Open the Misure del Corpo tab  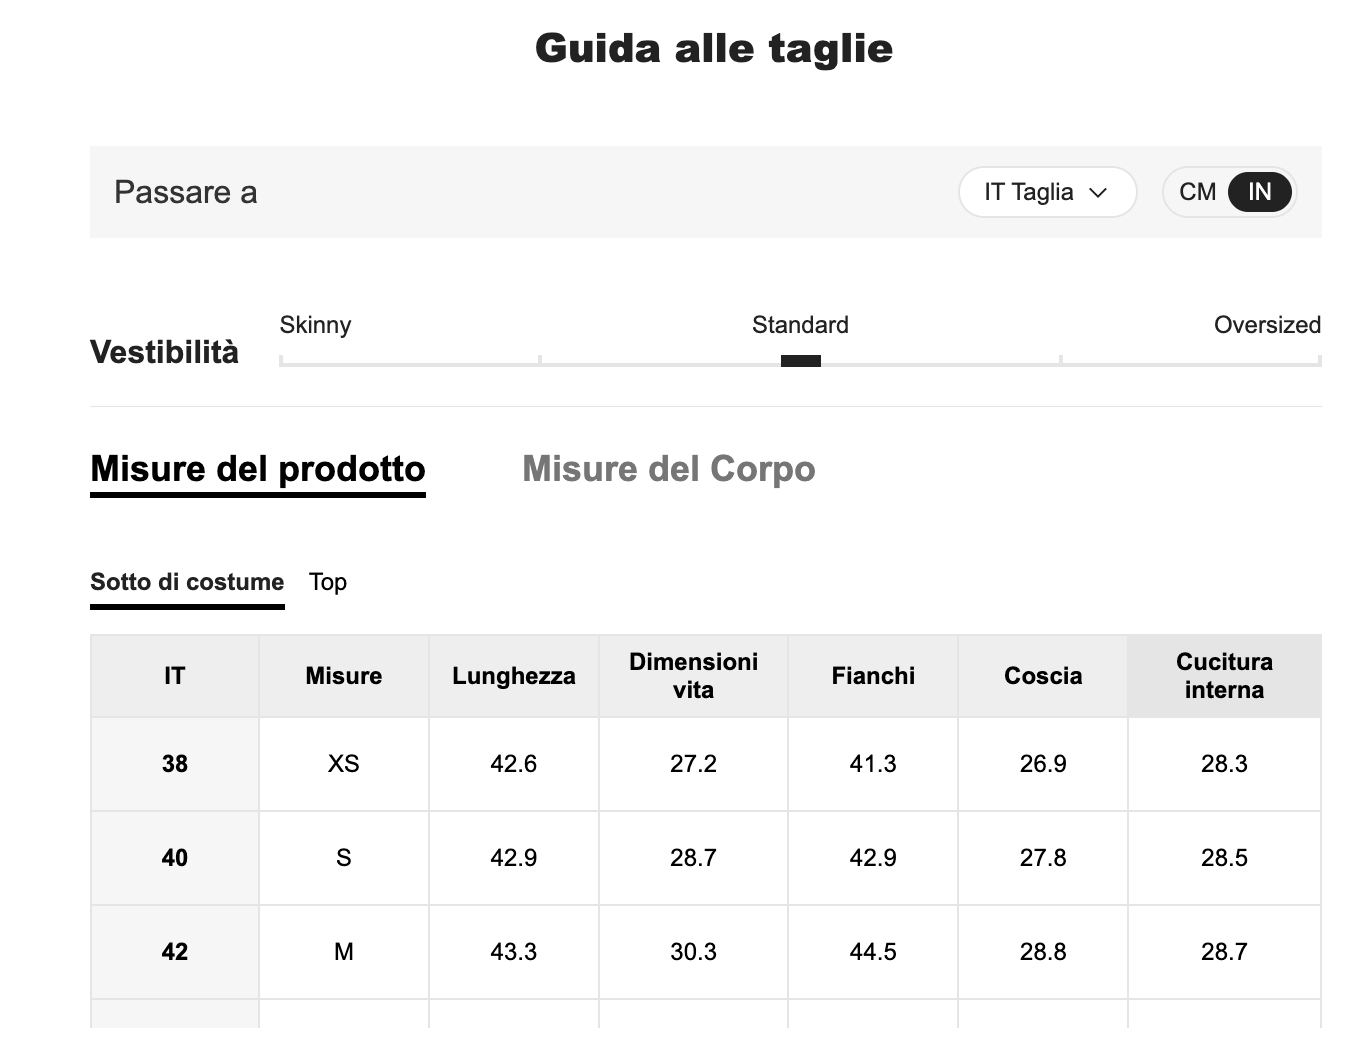668,469
